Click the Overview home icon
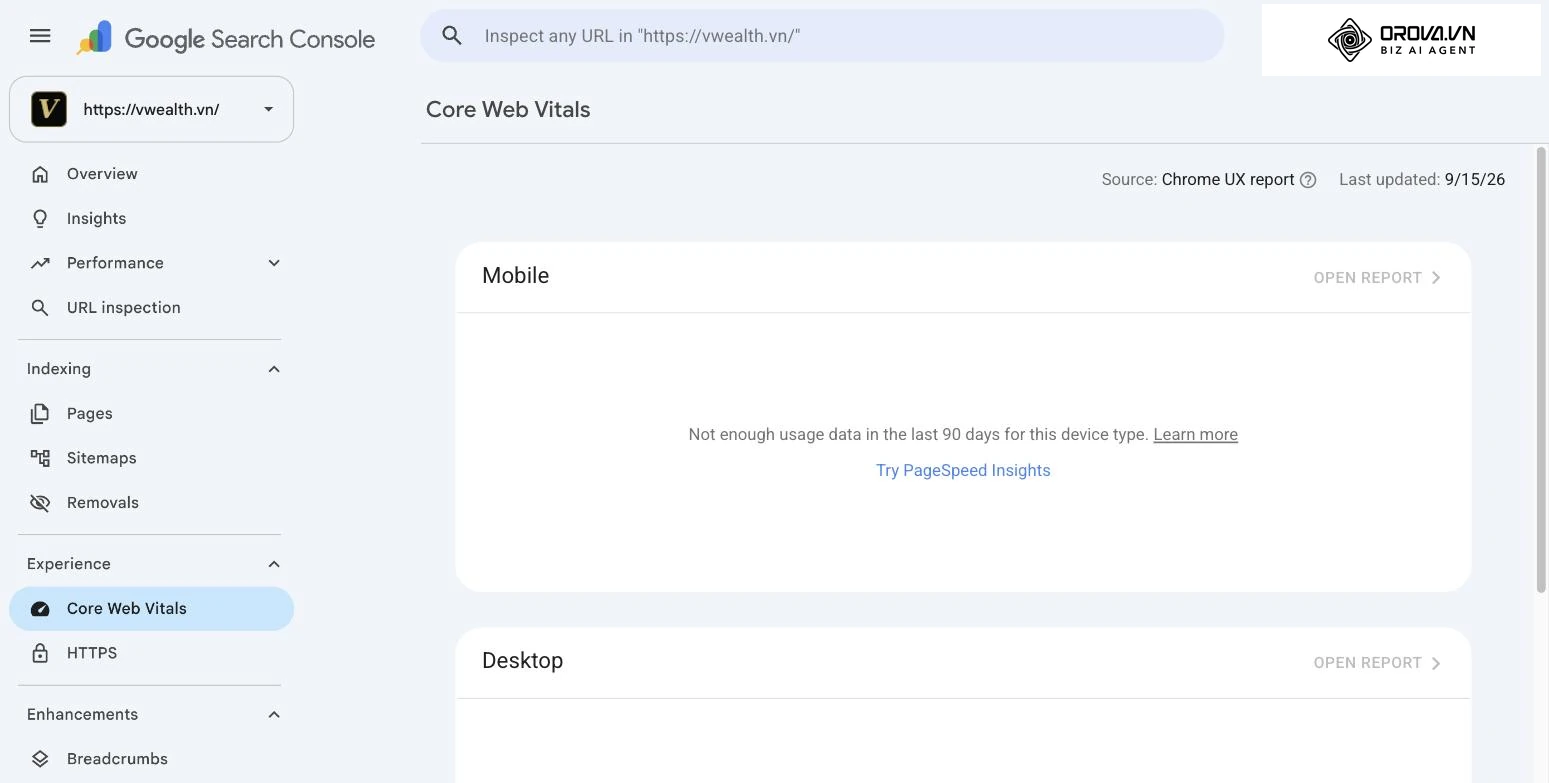Screen dimensions: 1549x783 pos(40,174)
